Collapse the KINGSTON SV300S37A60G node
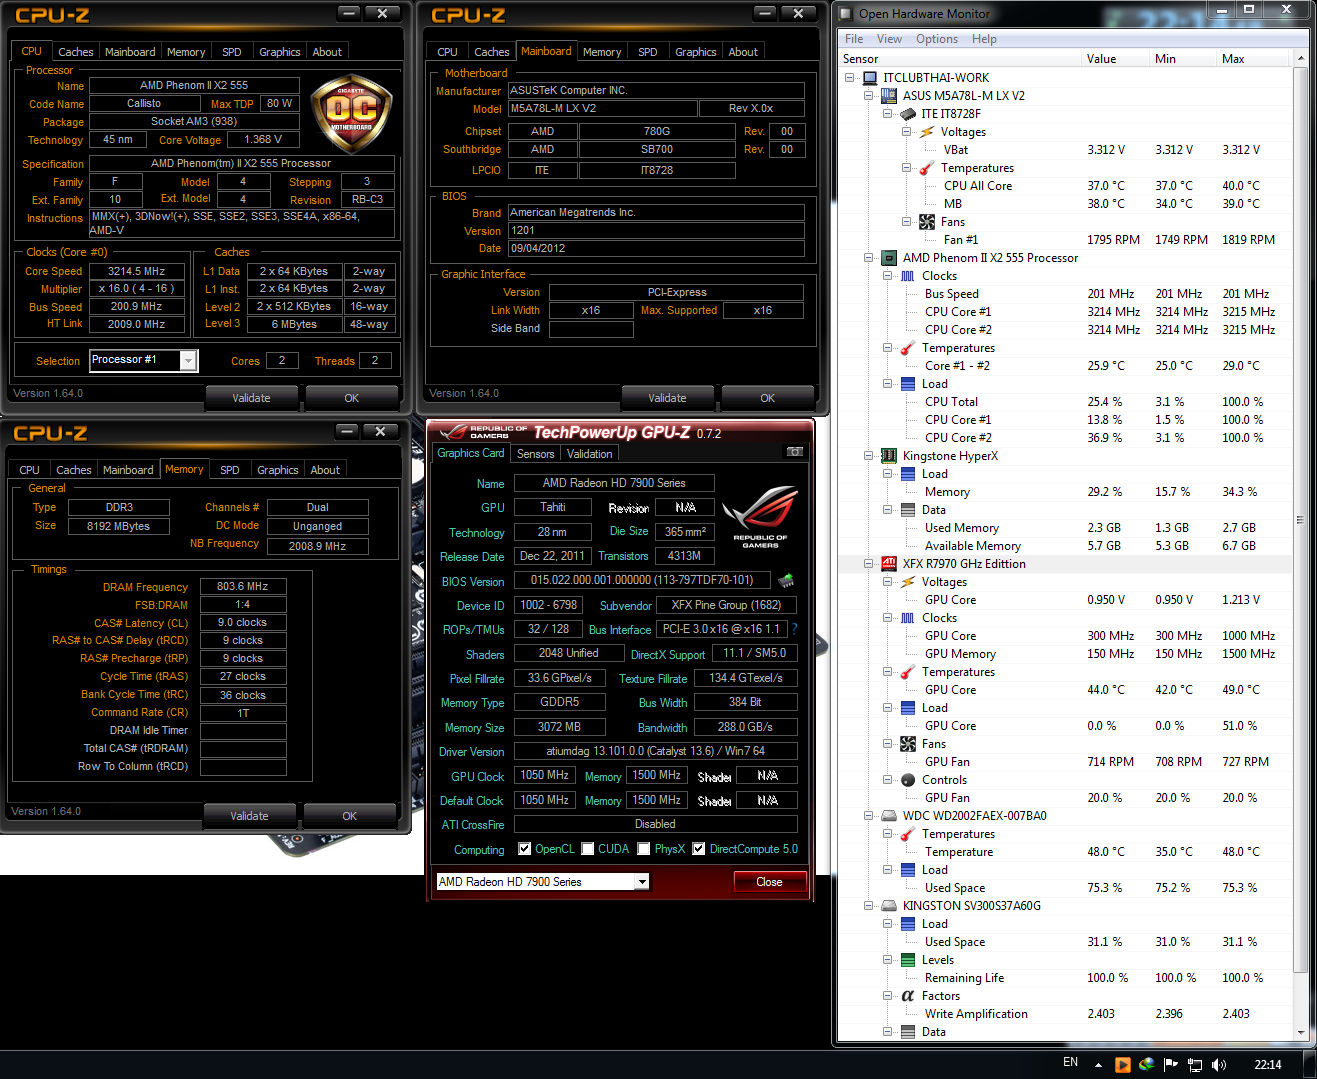The height and width of the screenshot is (1079, 1317). pos(868,906)
